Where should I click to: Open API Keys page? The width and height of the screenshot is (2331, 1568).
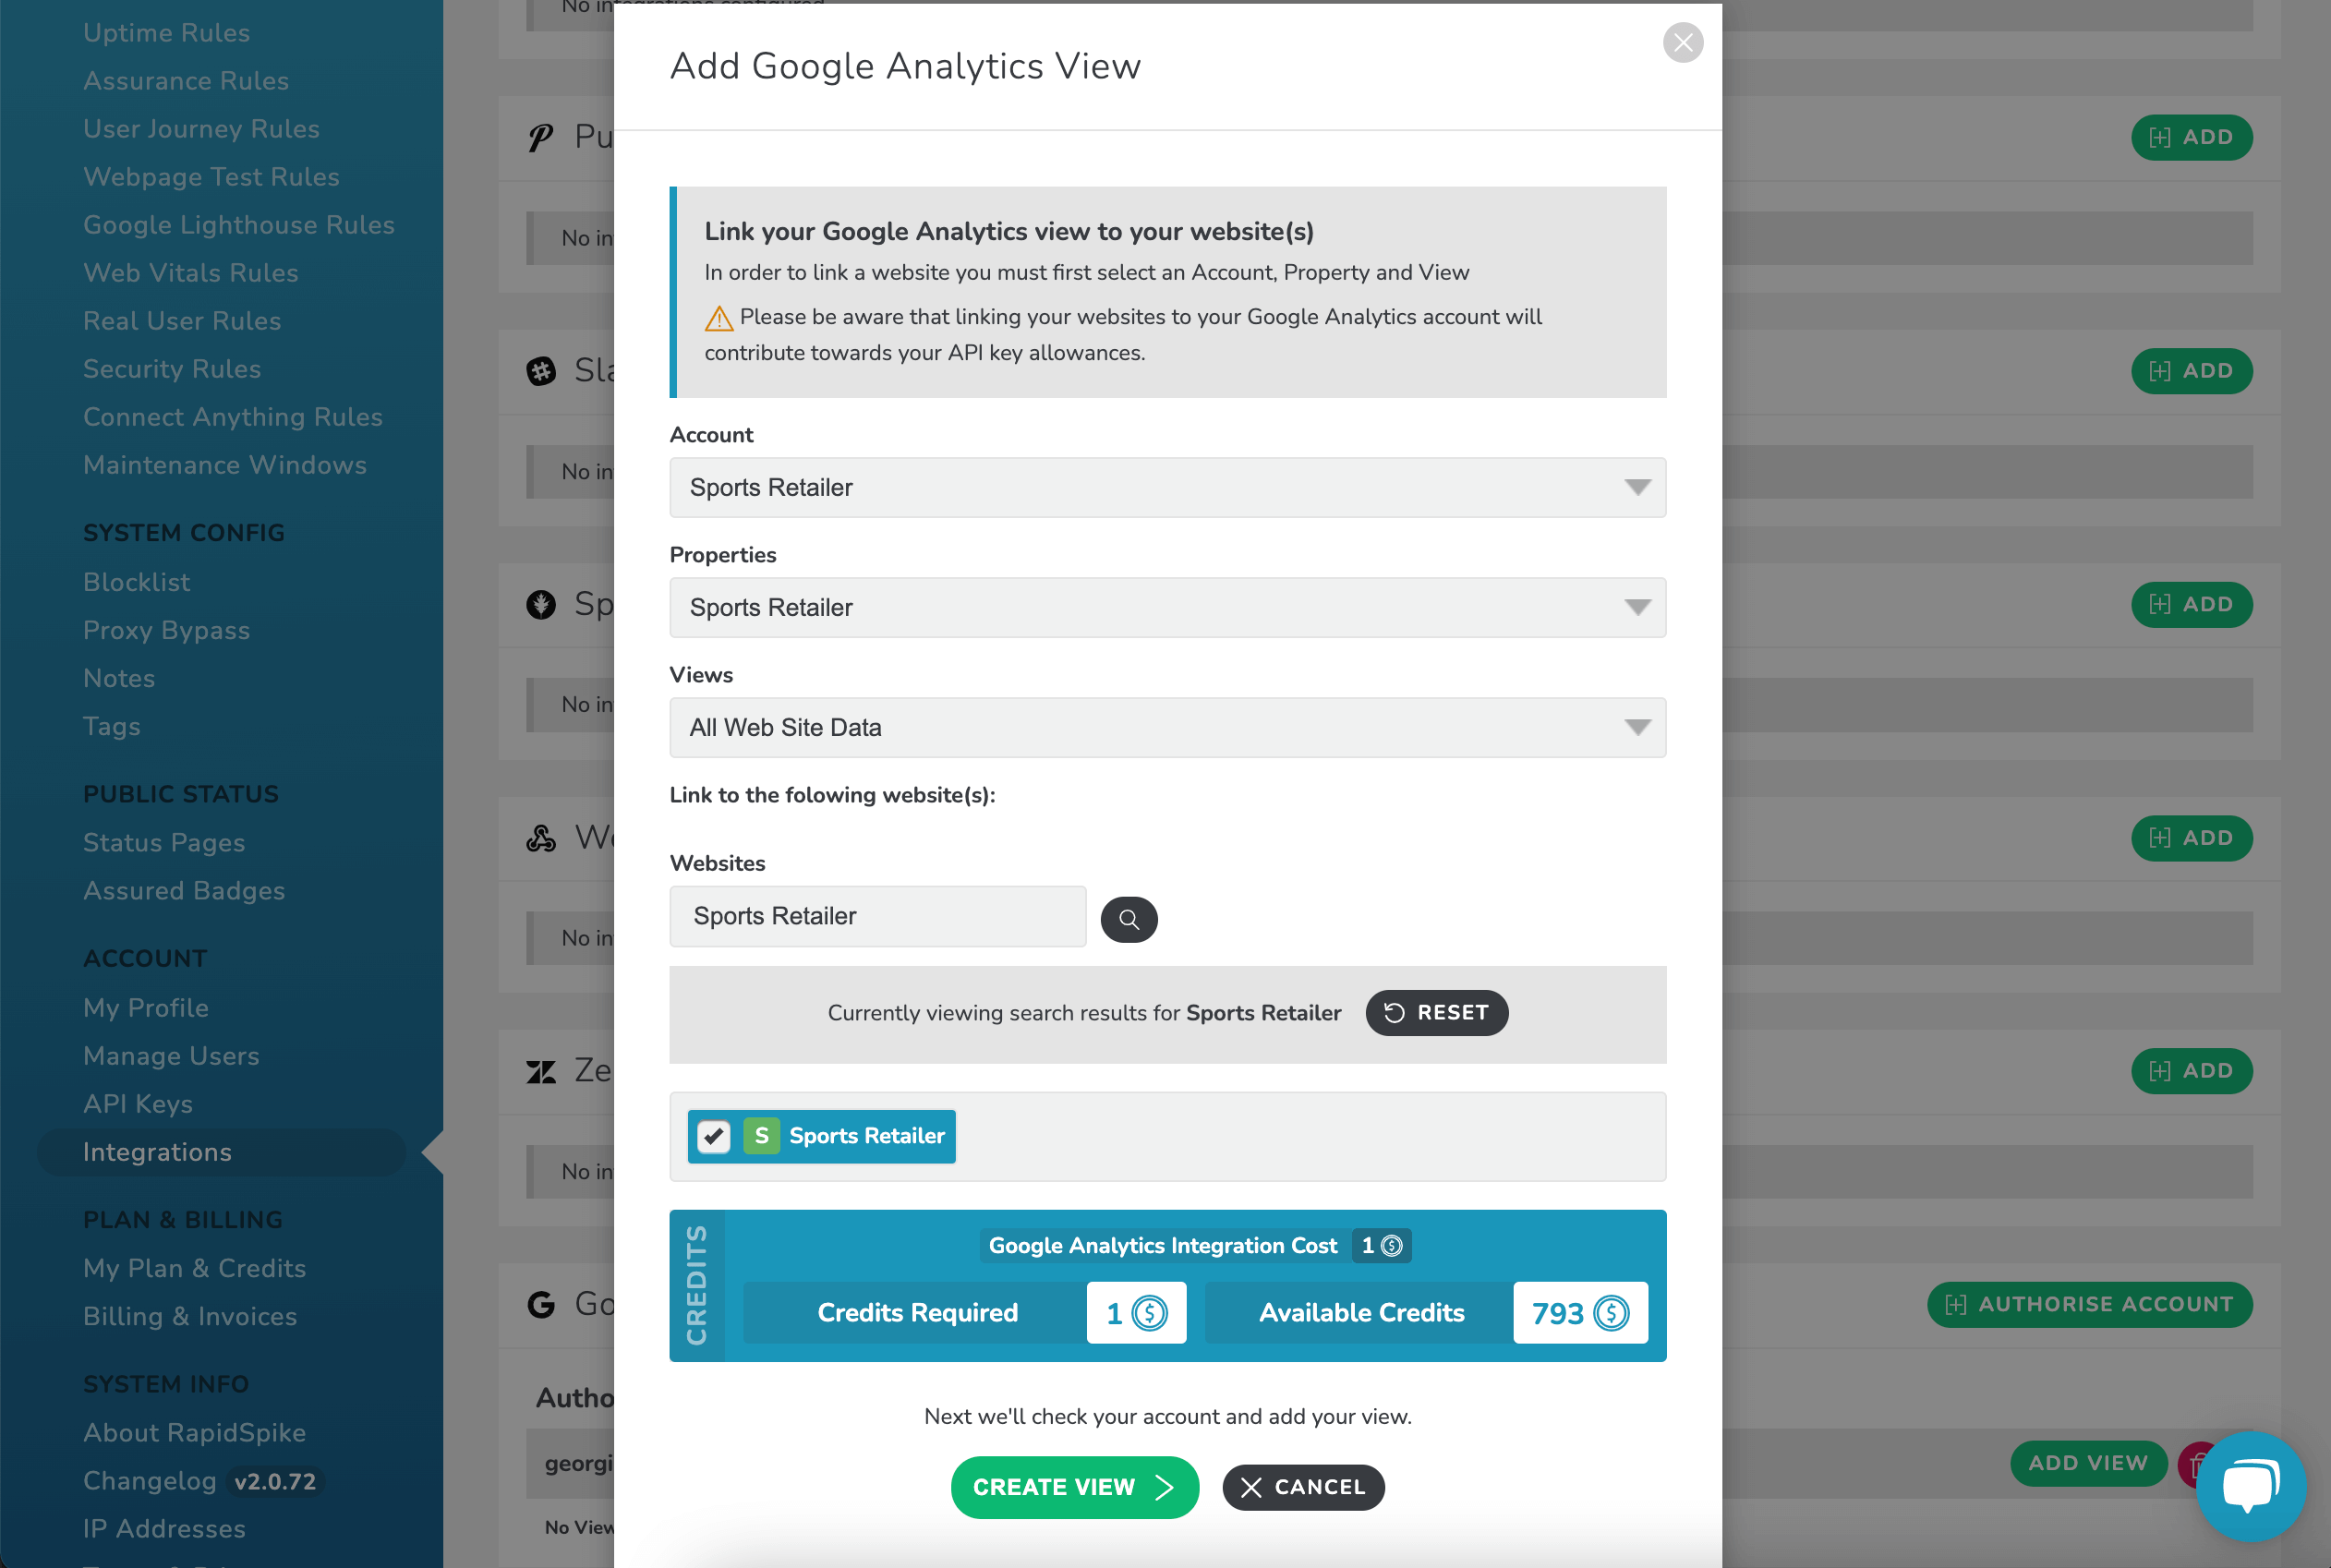138,1103
